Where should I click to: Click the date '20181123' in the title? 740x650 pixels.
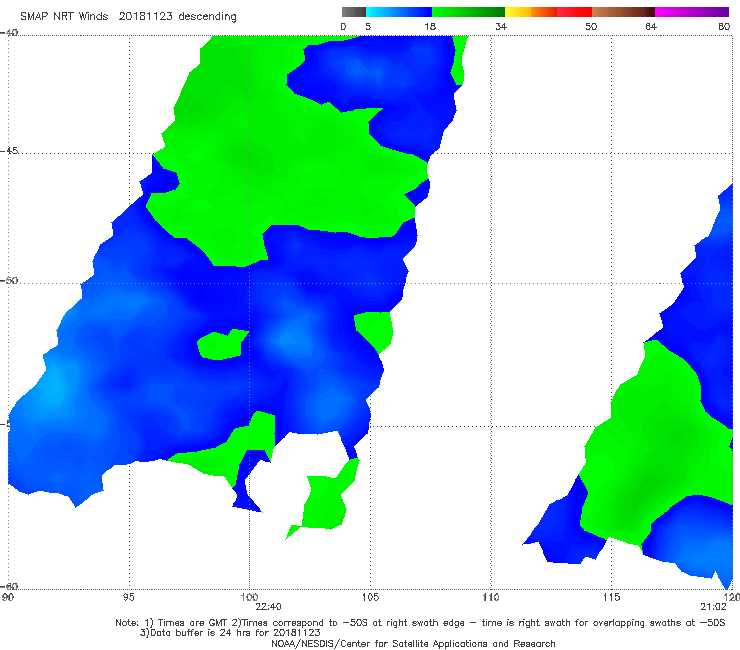[x=145, y=16]
